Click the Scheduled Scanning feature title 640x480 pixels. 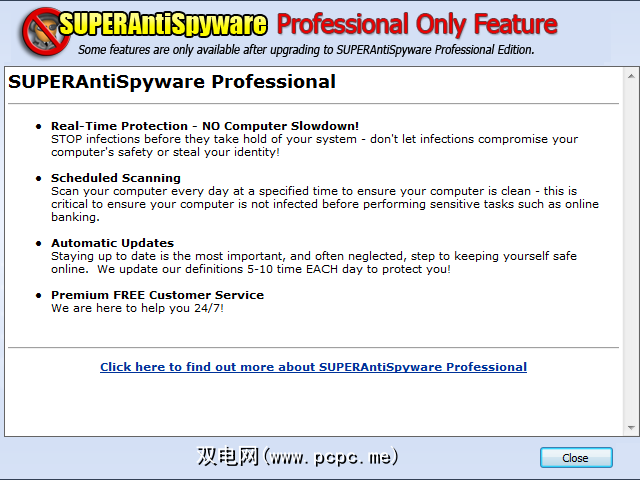point(116,178)
